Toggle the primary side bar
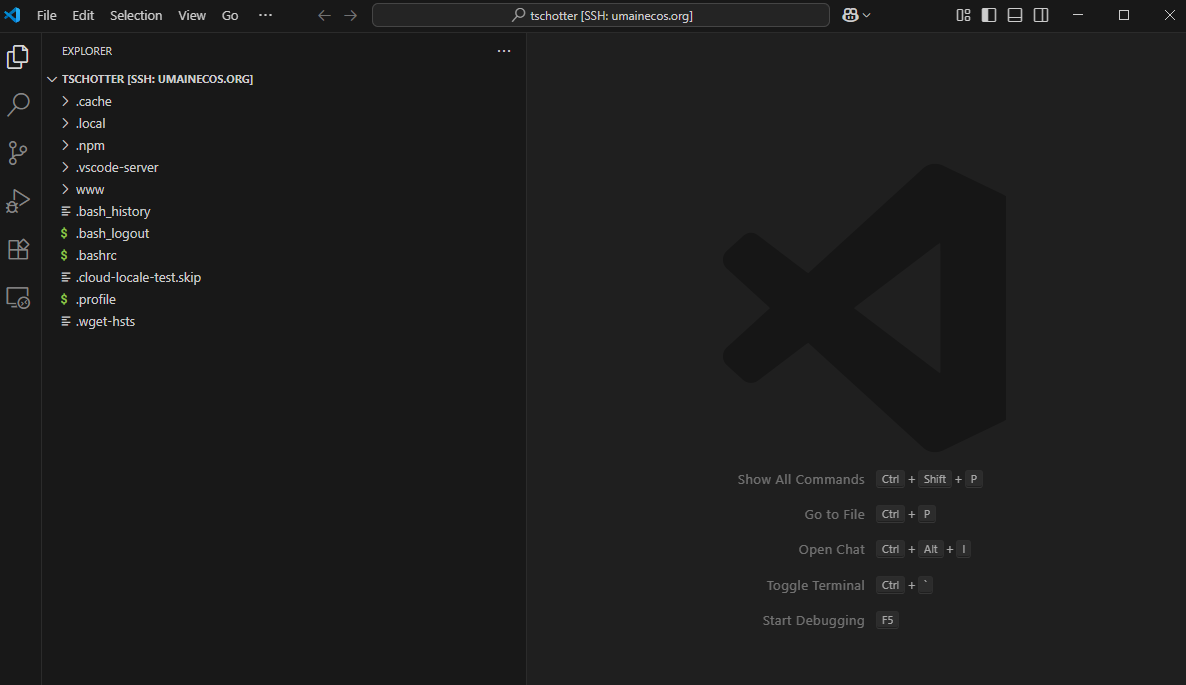This screenshot has width=1186, height=685. pos(989,15)
